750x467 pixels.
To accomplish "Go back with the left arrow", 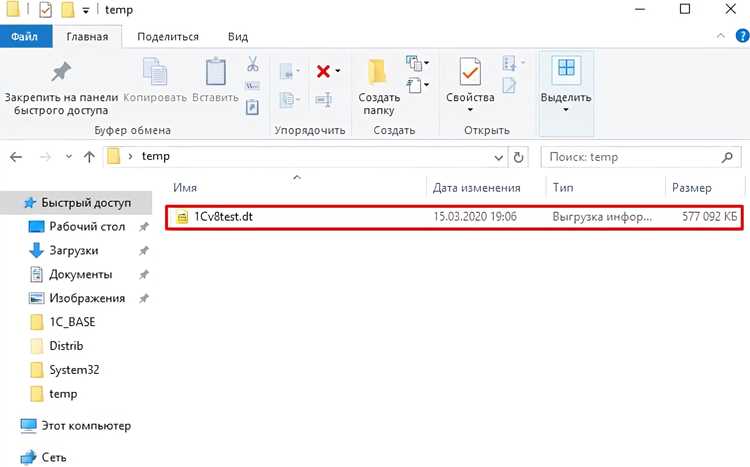I will pyautogui.click(x=16, y=157).
